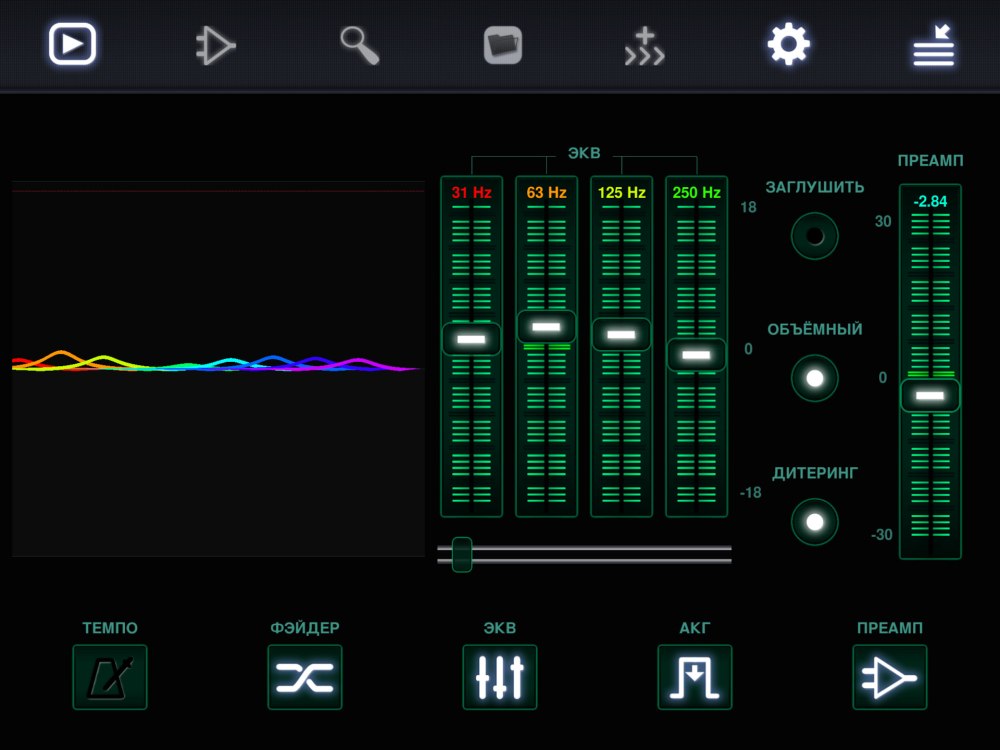Image resolution: width=1000 pixels, height=750 pixels.
Task: Open the player screen icon
Action: point(72,44)
